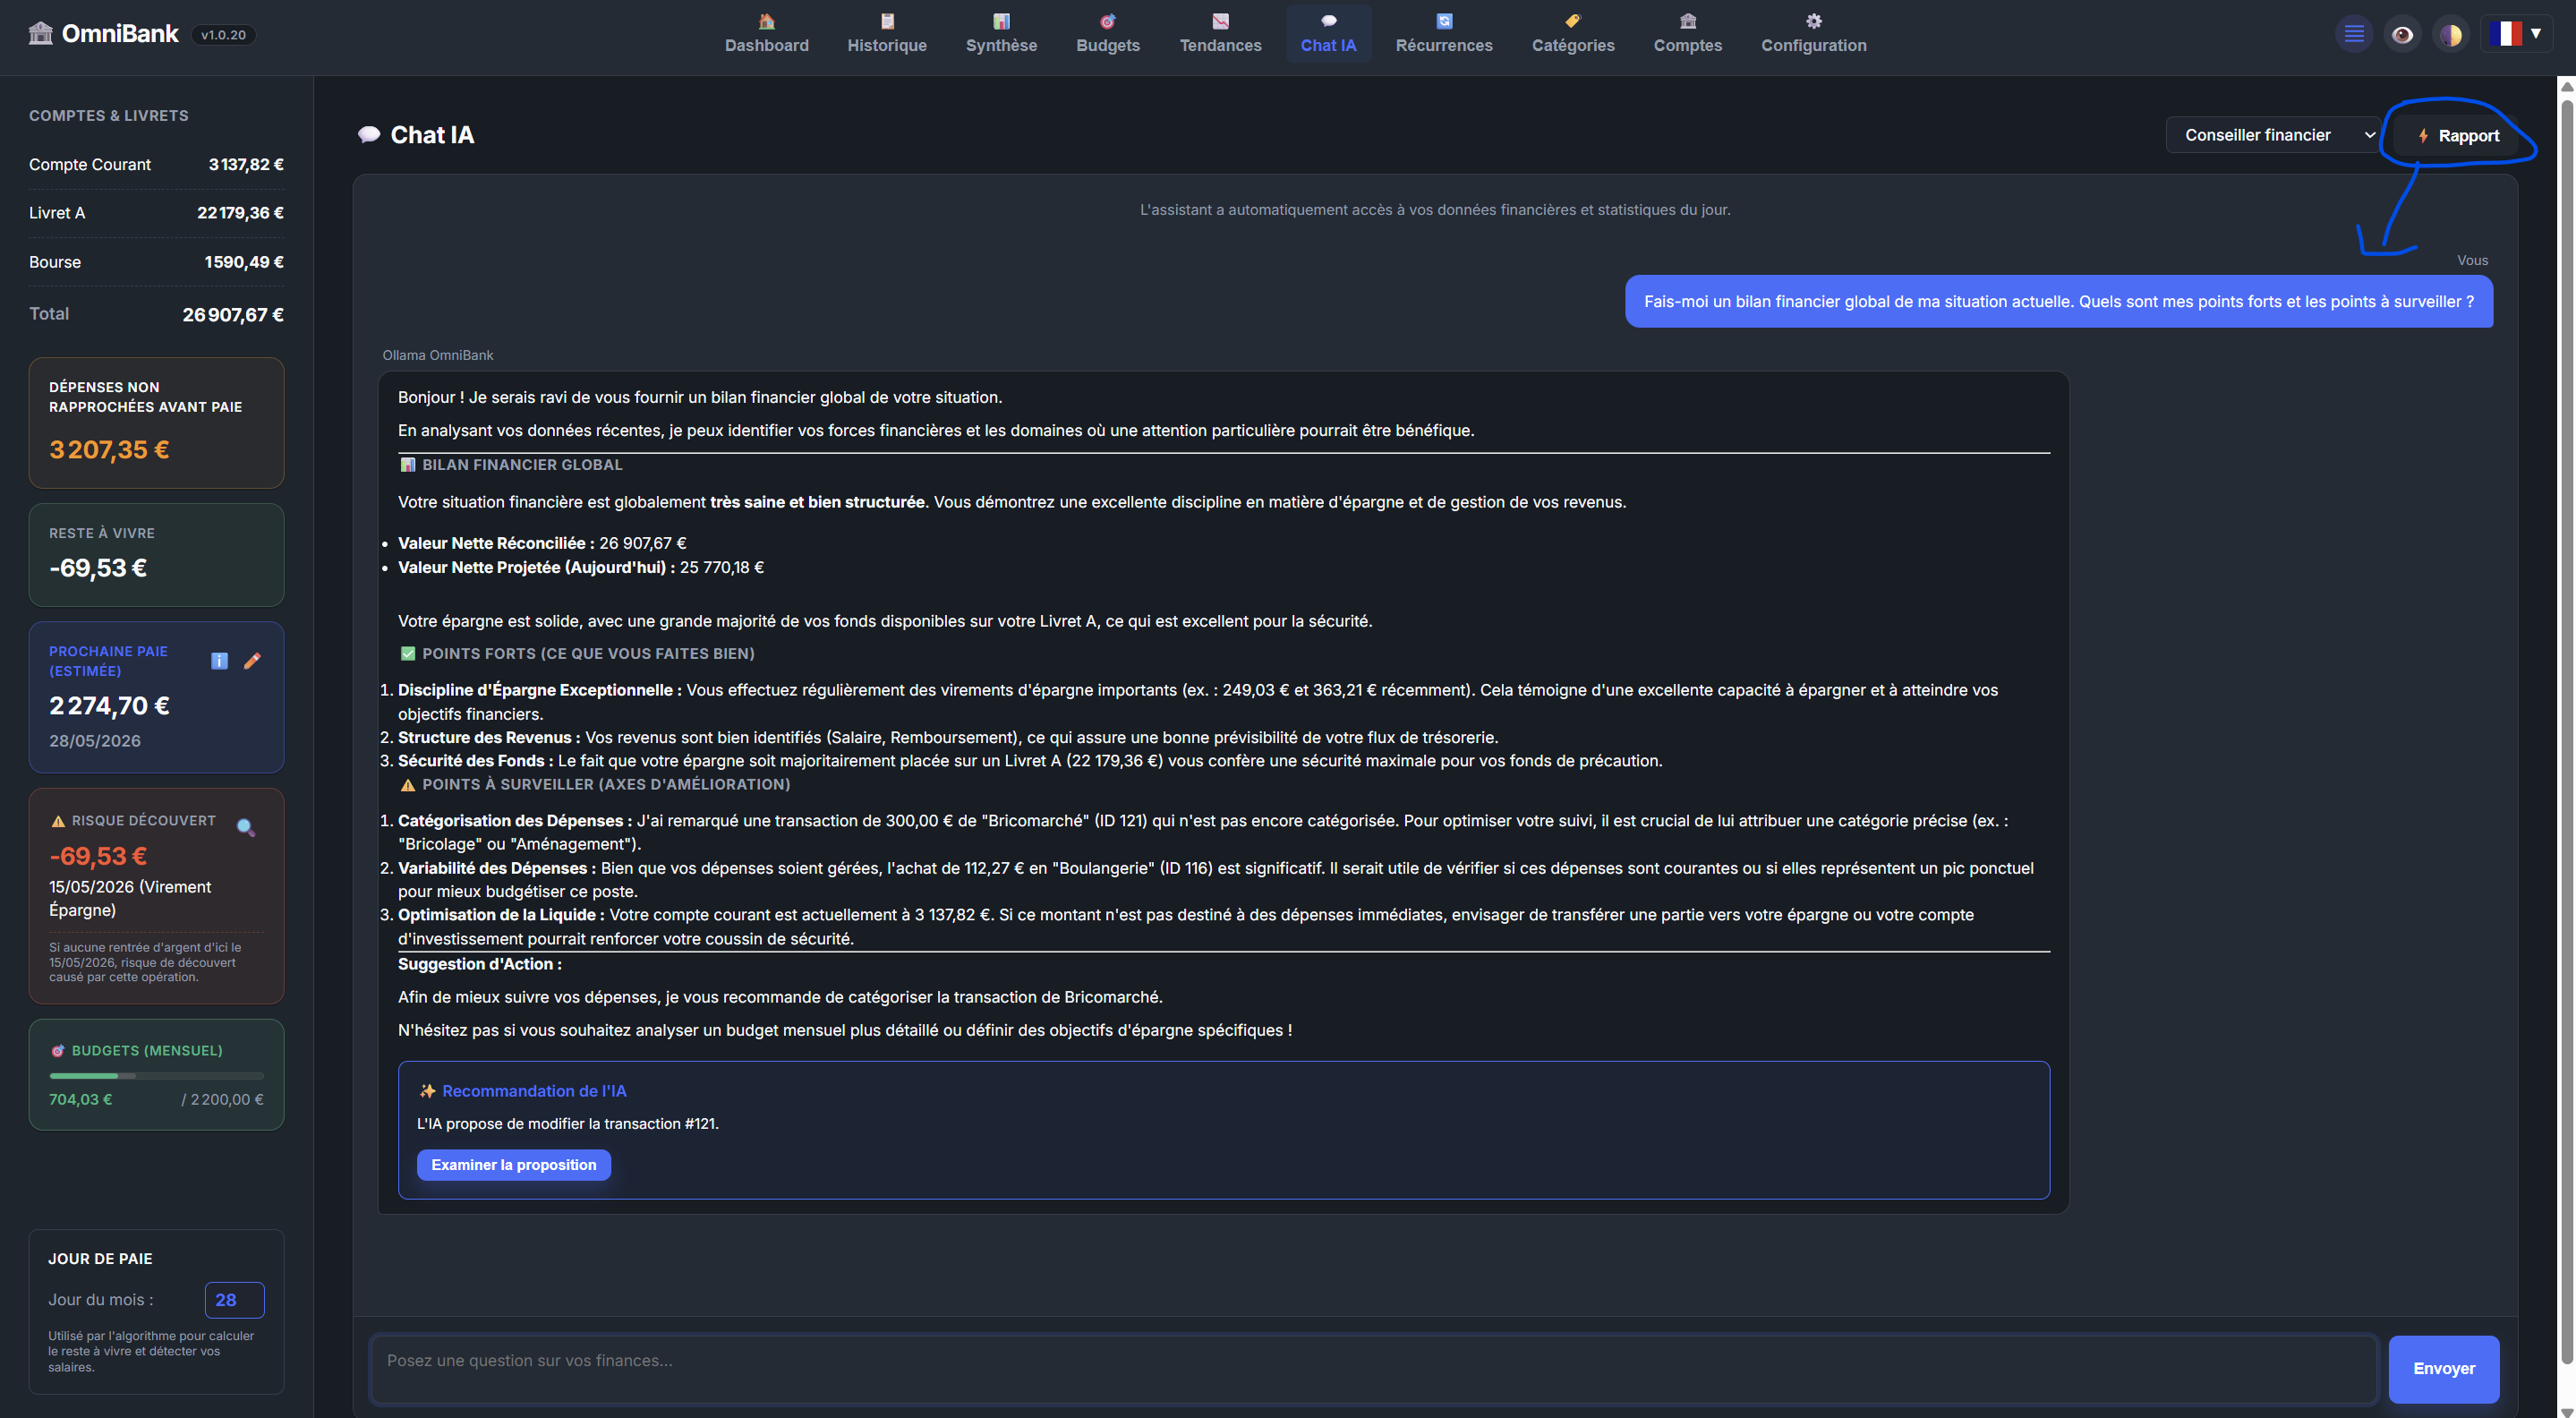2576x1418 pixels.
Task: Click the budget spent amount 704,03 €
Action: click(81, 1100)
